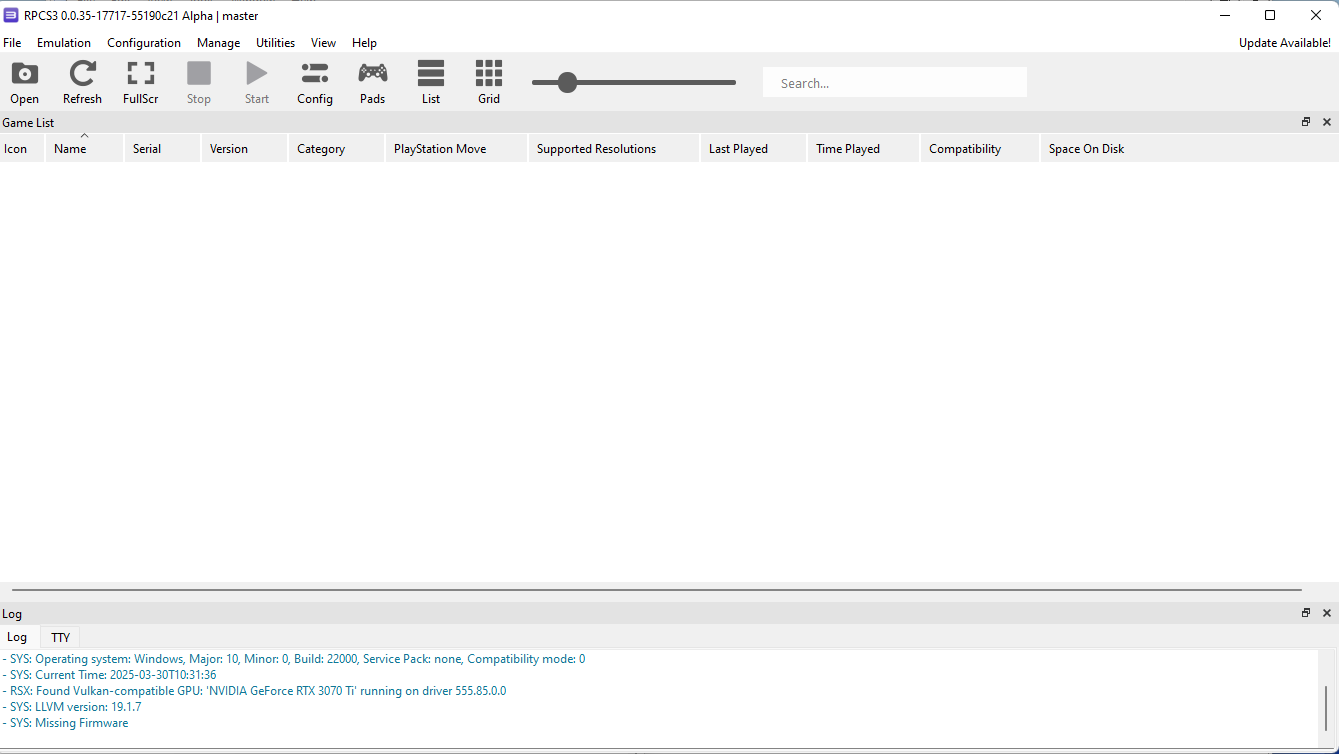Click the RPCS3 app icon in title bar
The height and width of the screenshot is (754, 1339).
[x=12, y=15]
